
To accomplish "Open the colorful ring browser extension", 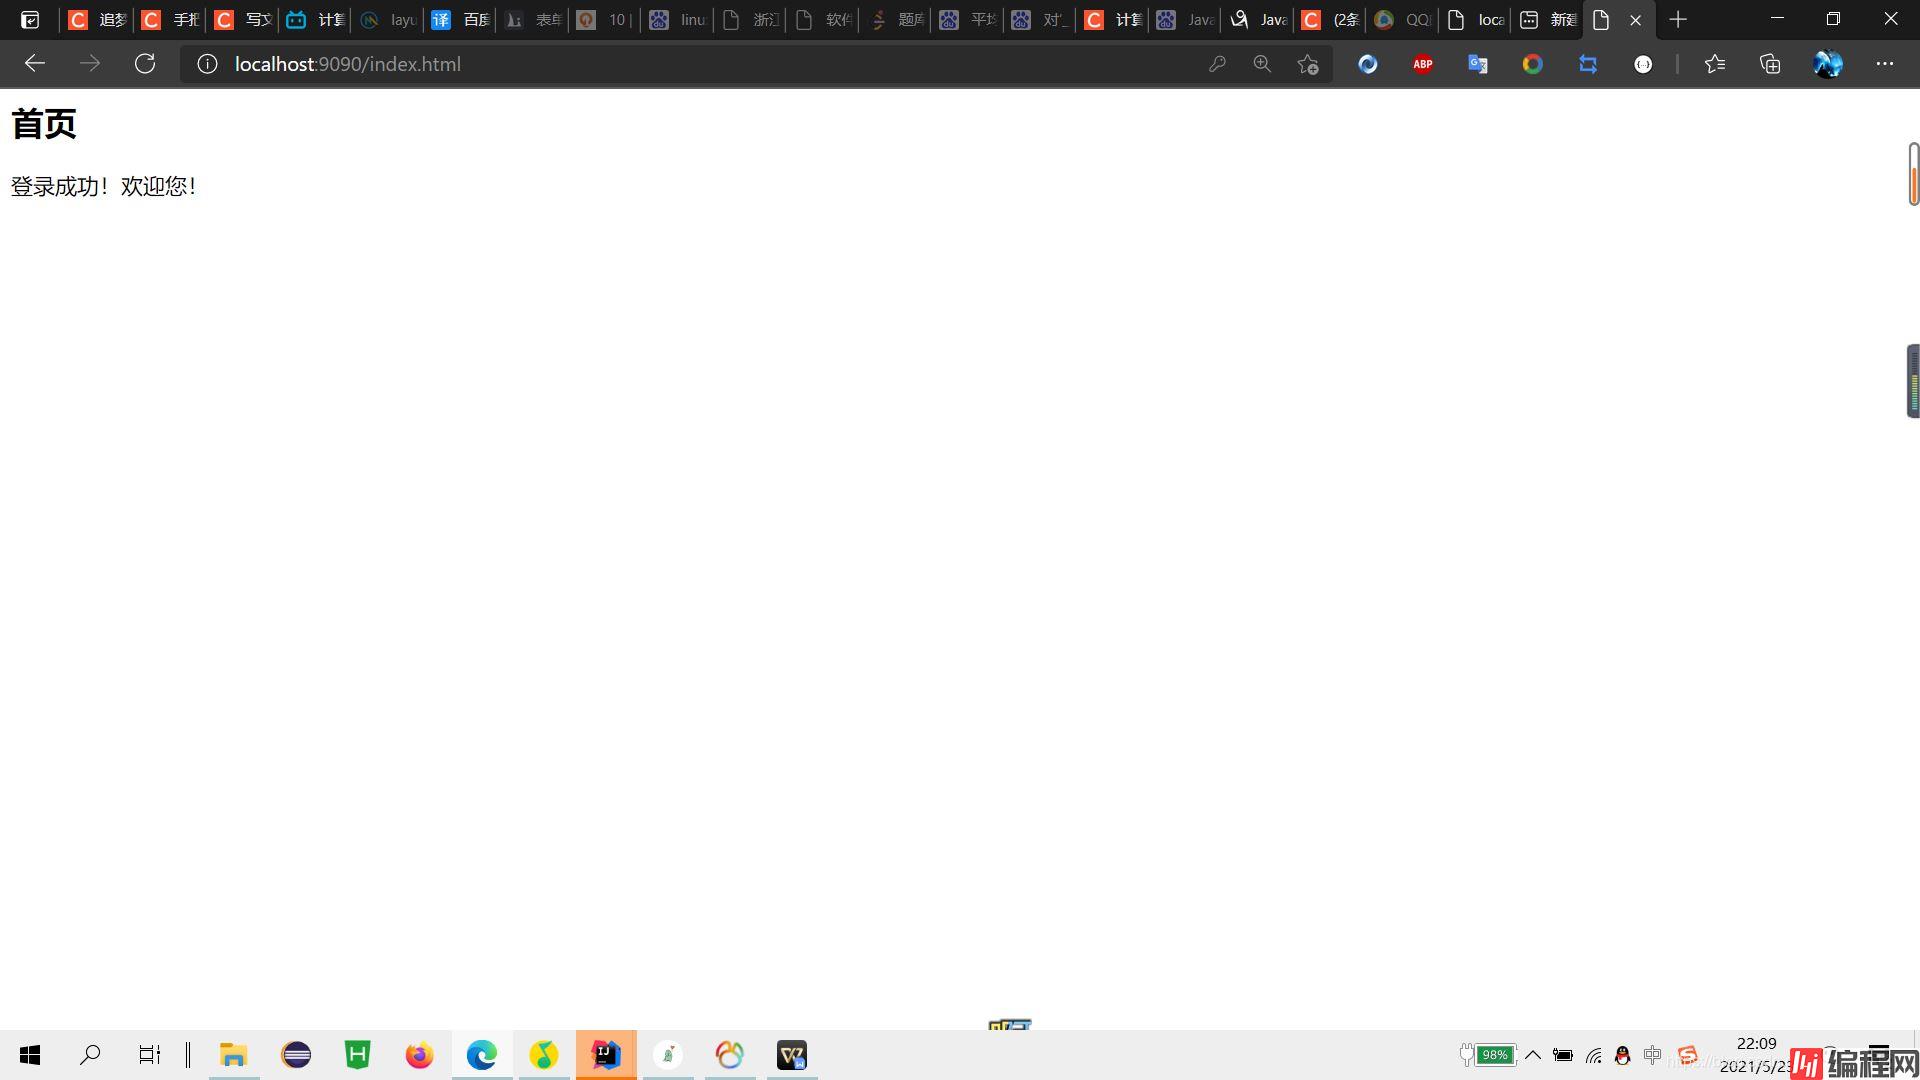I will click(x=1533, y=64).
